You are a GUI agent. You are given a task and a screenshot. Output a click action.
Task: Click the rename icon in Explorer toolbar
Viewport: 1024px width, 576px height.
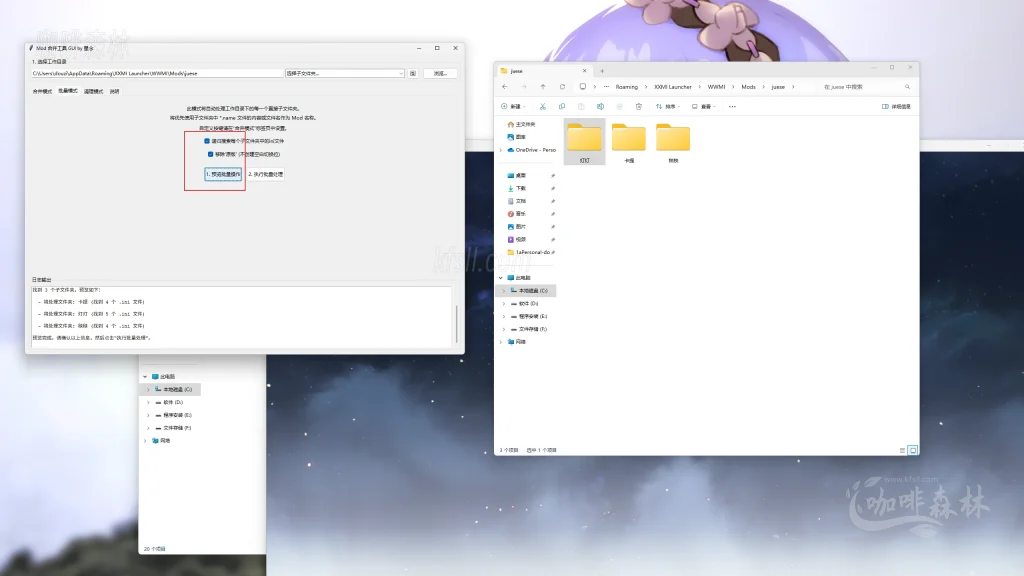point(600,106)
